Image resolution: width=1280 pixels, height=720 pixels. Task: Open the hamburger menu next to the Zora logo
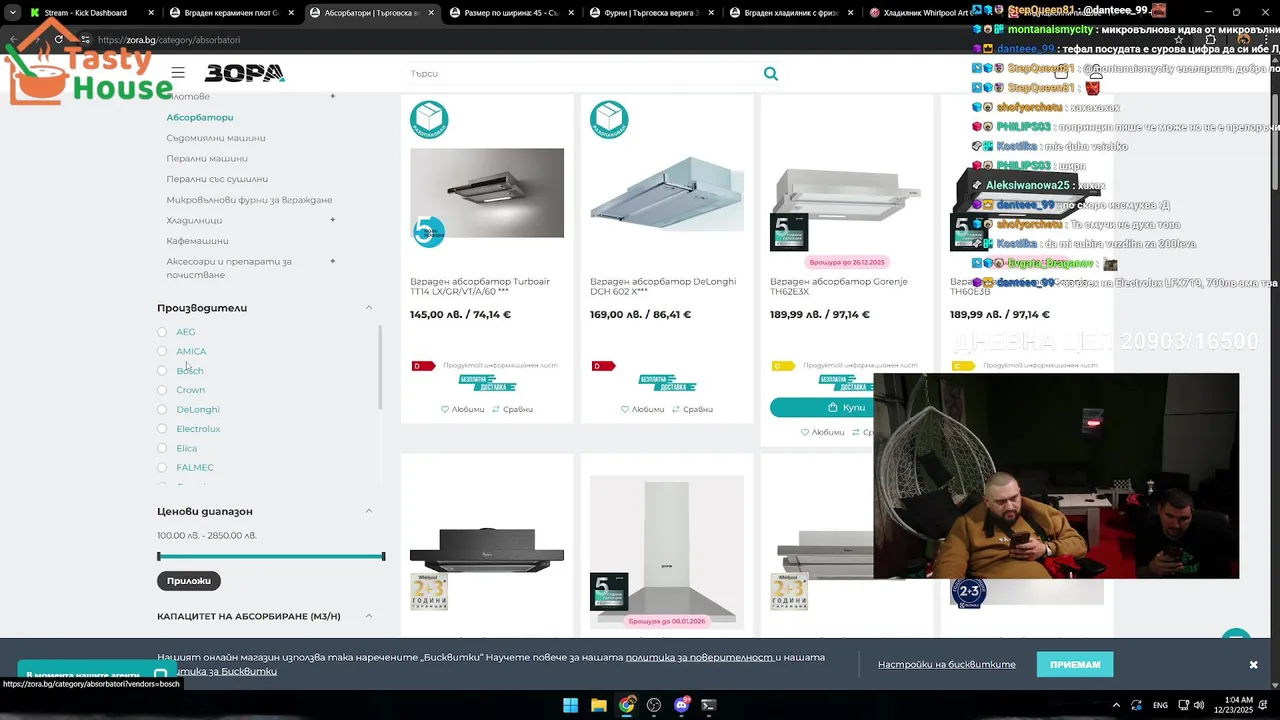click(x=178, y=73)
